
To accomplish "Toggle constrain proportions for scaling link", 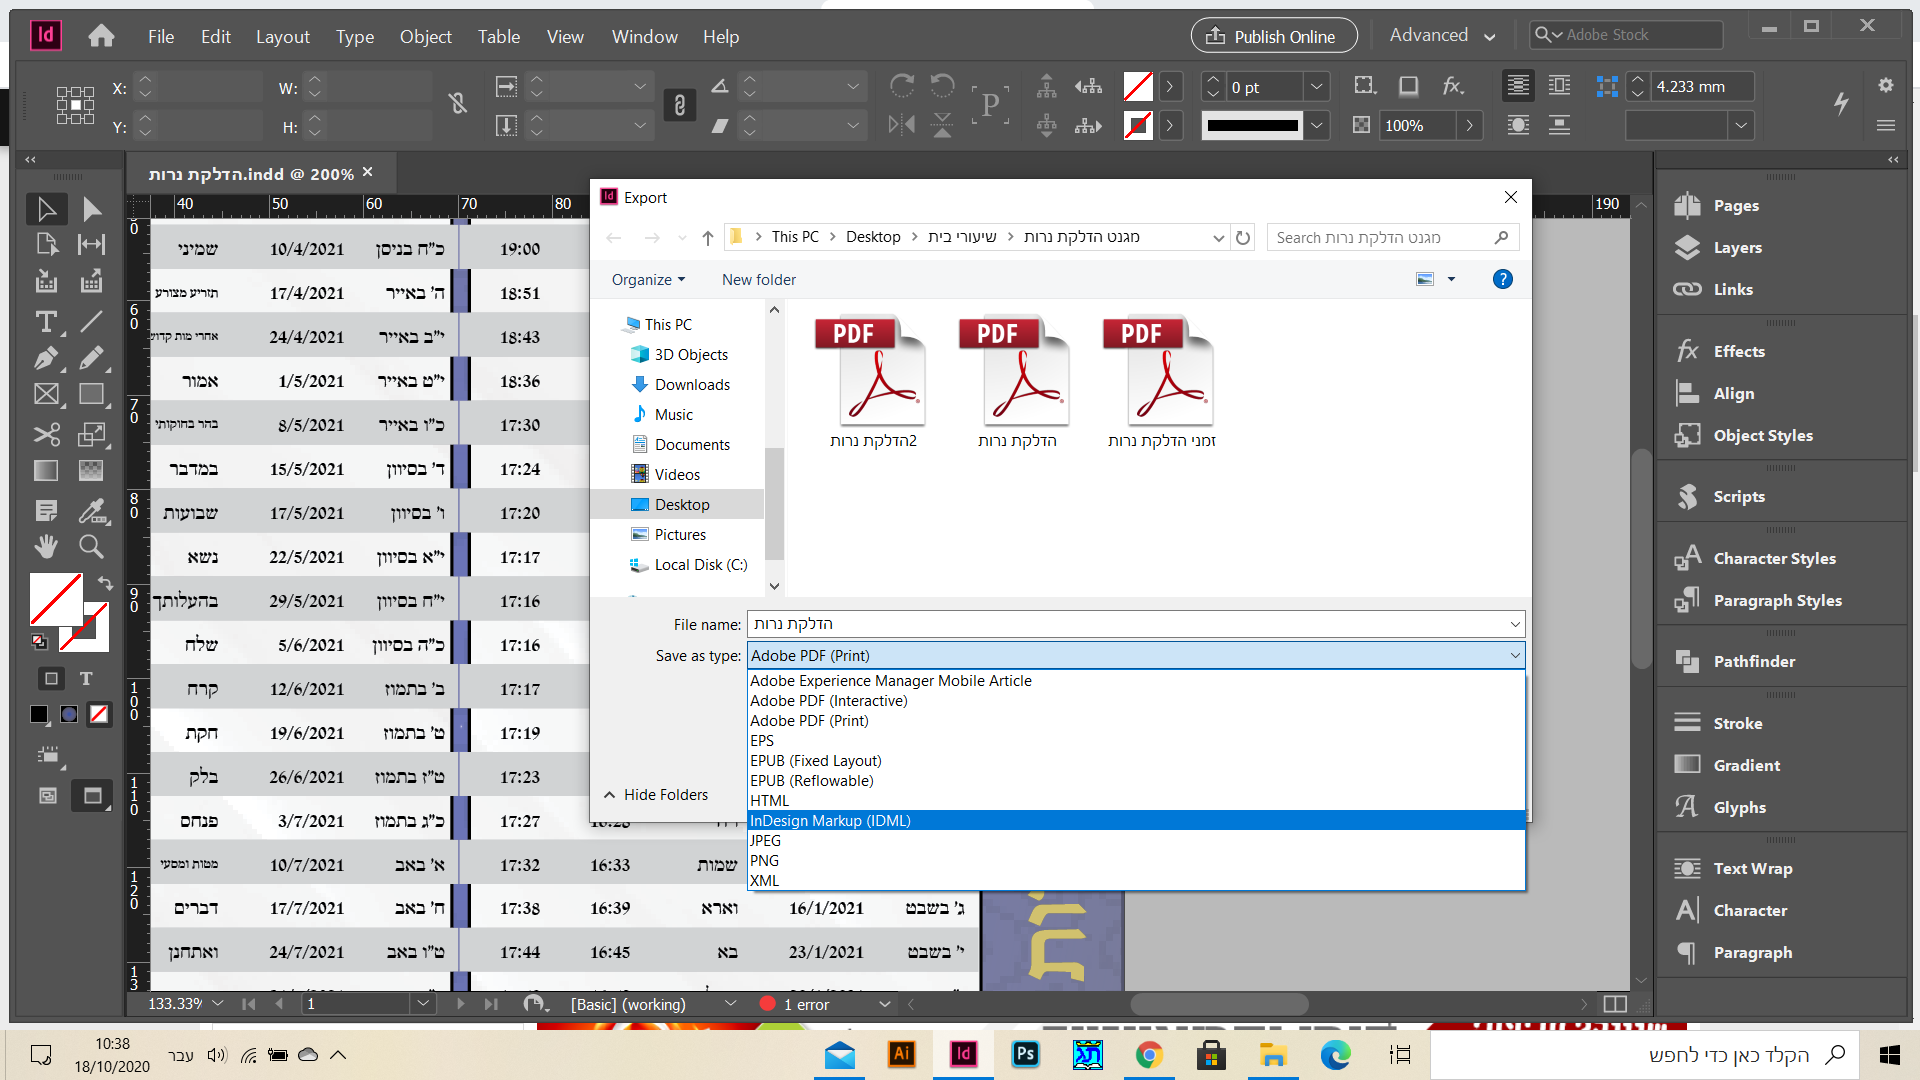I will tap(679, 105).
